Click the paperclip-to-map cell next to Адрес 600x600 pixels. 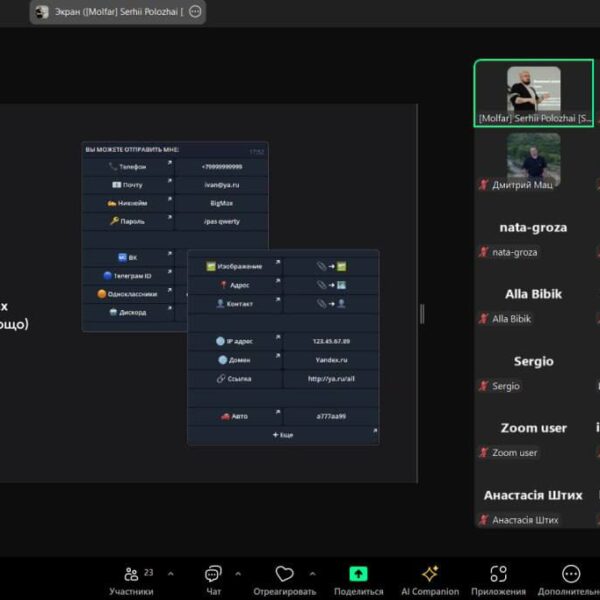click(x=331, y=285)
